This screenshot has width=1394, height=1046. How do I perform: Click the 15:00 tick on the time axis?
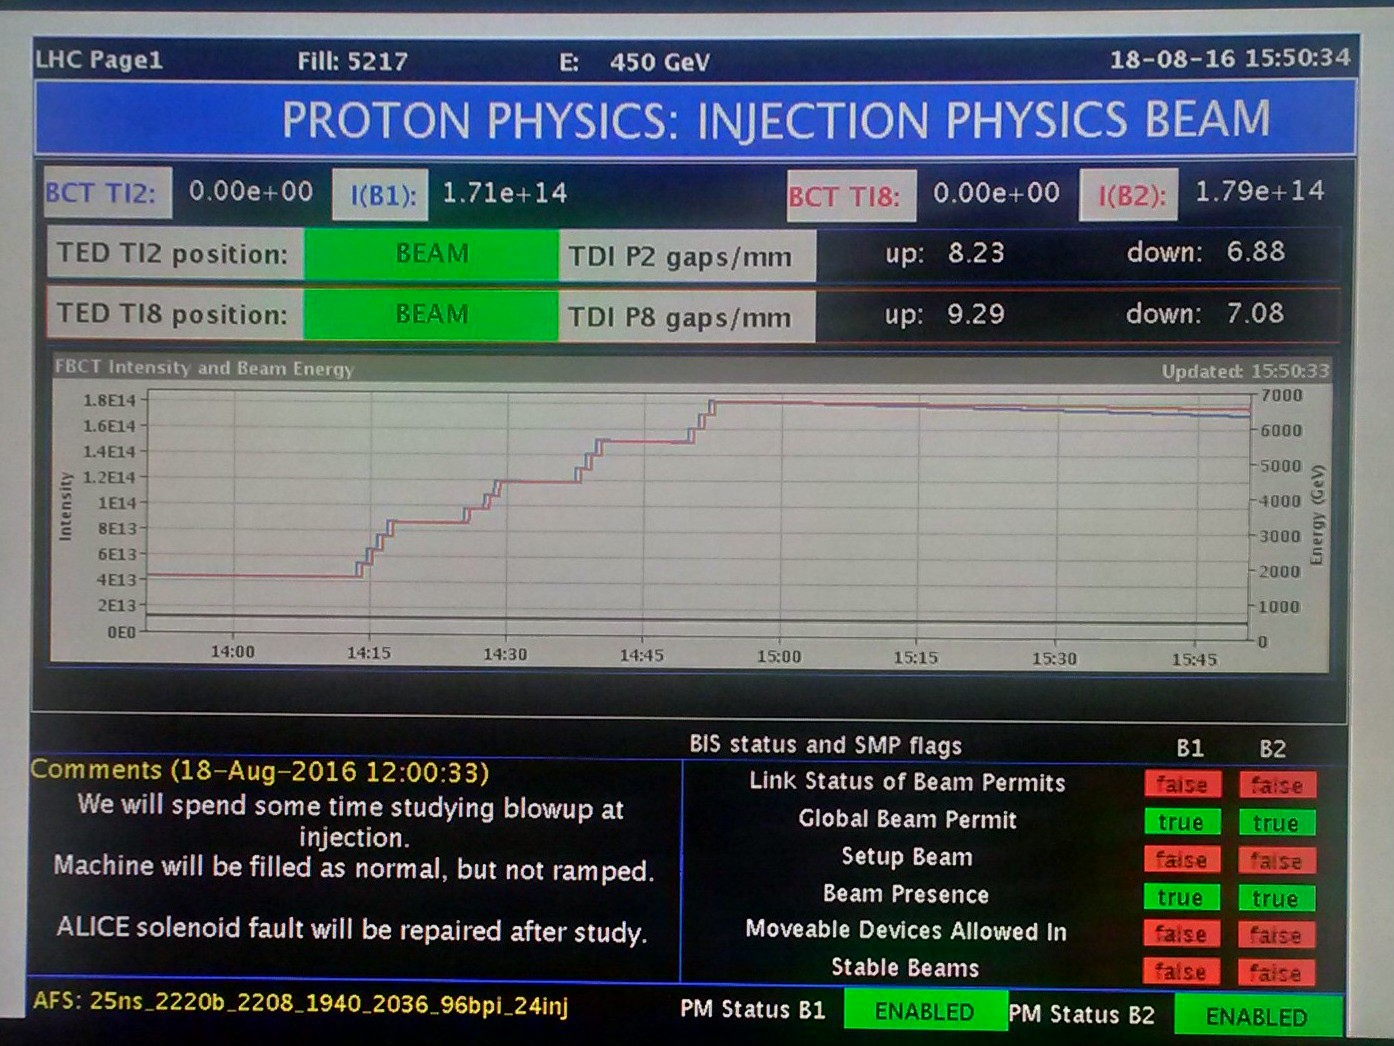point(779,656)
